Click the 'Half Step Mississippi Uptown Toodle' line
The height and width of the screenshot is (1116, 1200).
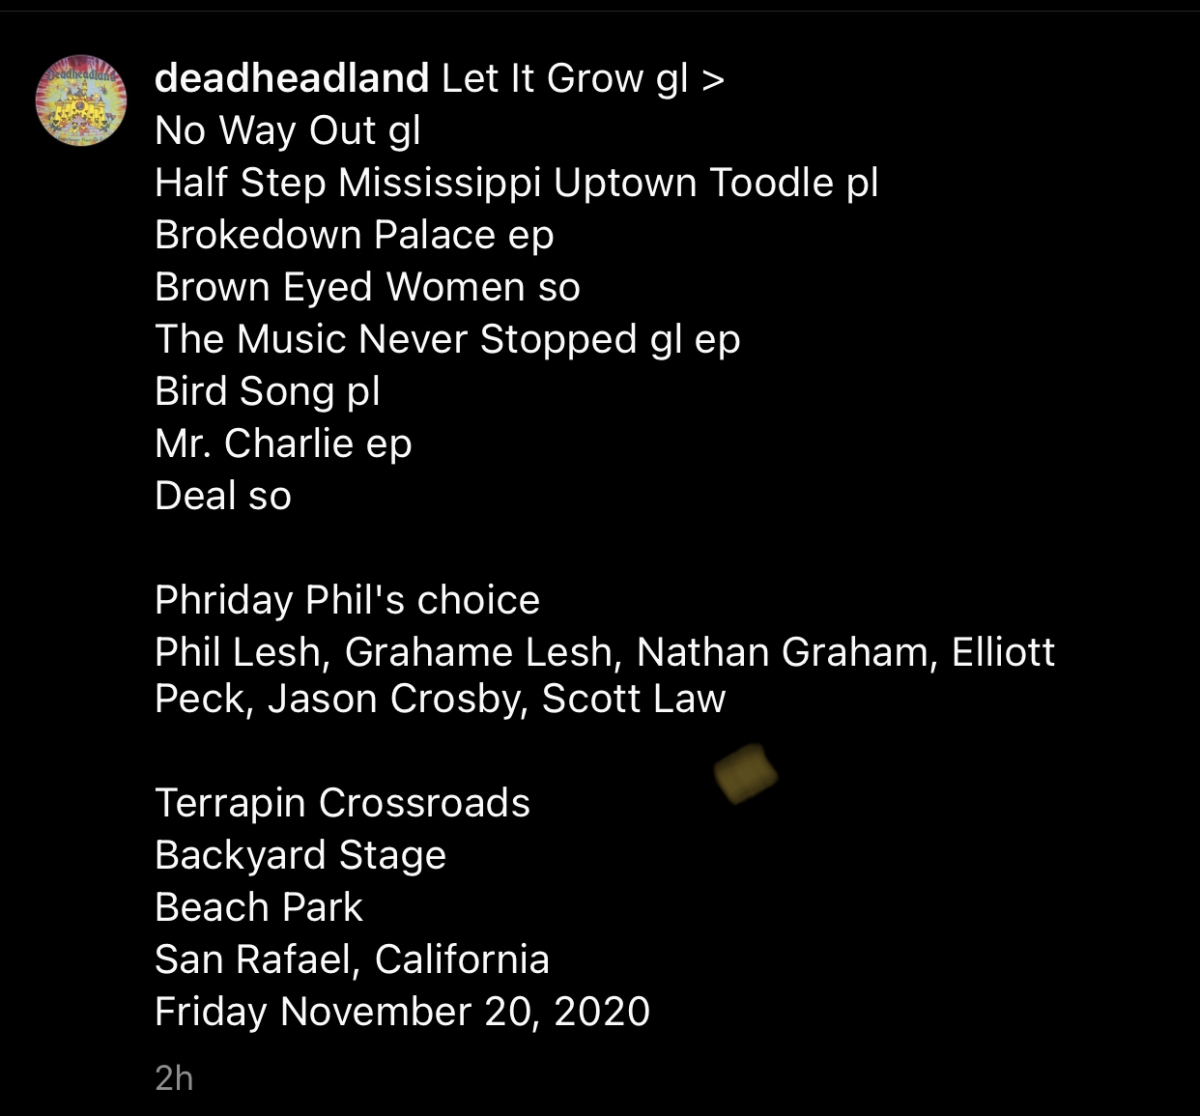(x=517, y=183)
